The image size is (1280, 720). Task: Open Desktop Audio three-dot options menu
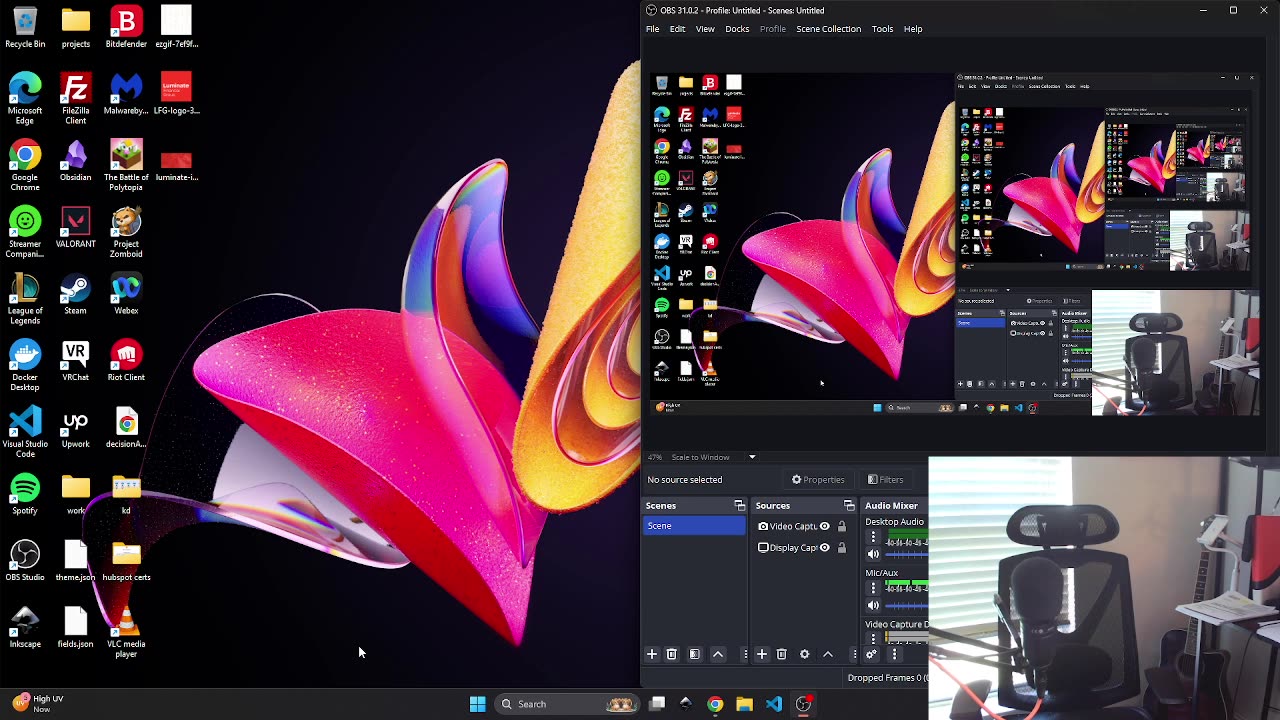tap(873, 537)
